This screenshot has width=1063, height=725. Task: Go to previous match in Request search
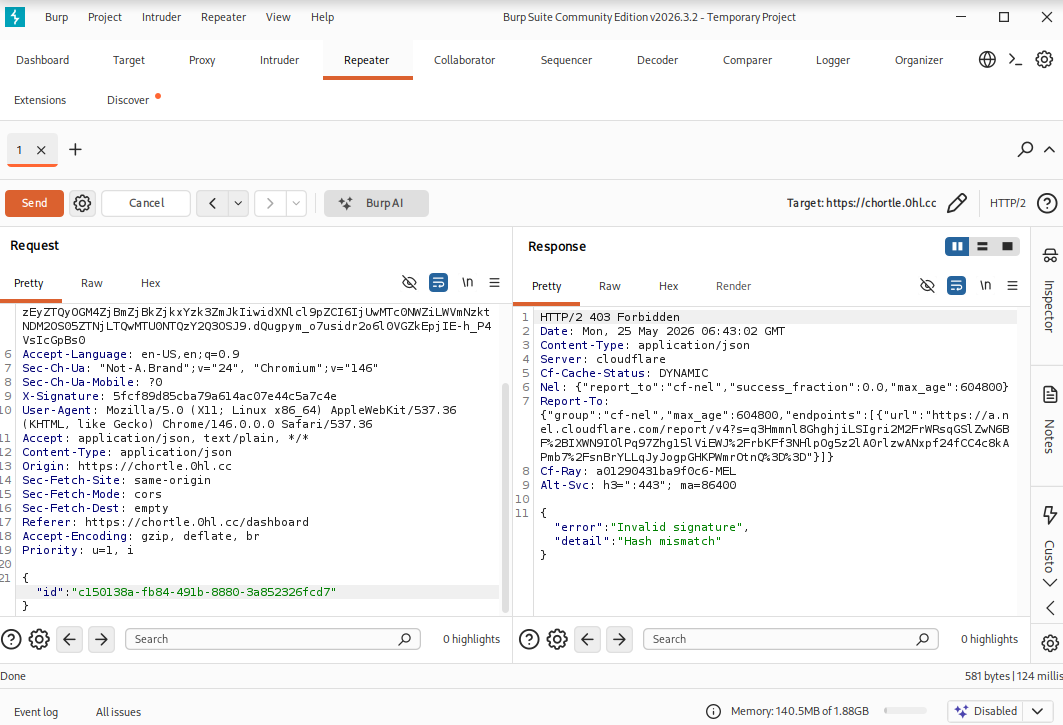[69, 639]
